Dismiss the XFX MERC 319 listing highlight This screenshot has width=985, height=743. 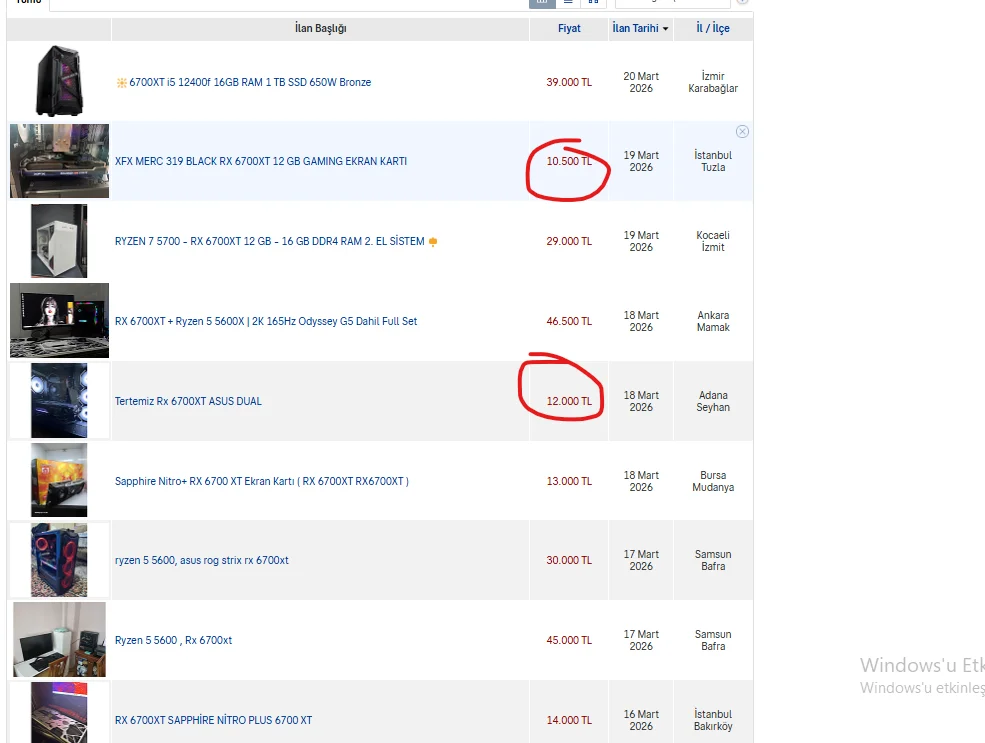tap(742, 131)
